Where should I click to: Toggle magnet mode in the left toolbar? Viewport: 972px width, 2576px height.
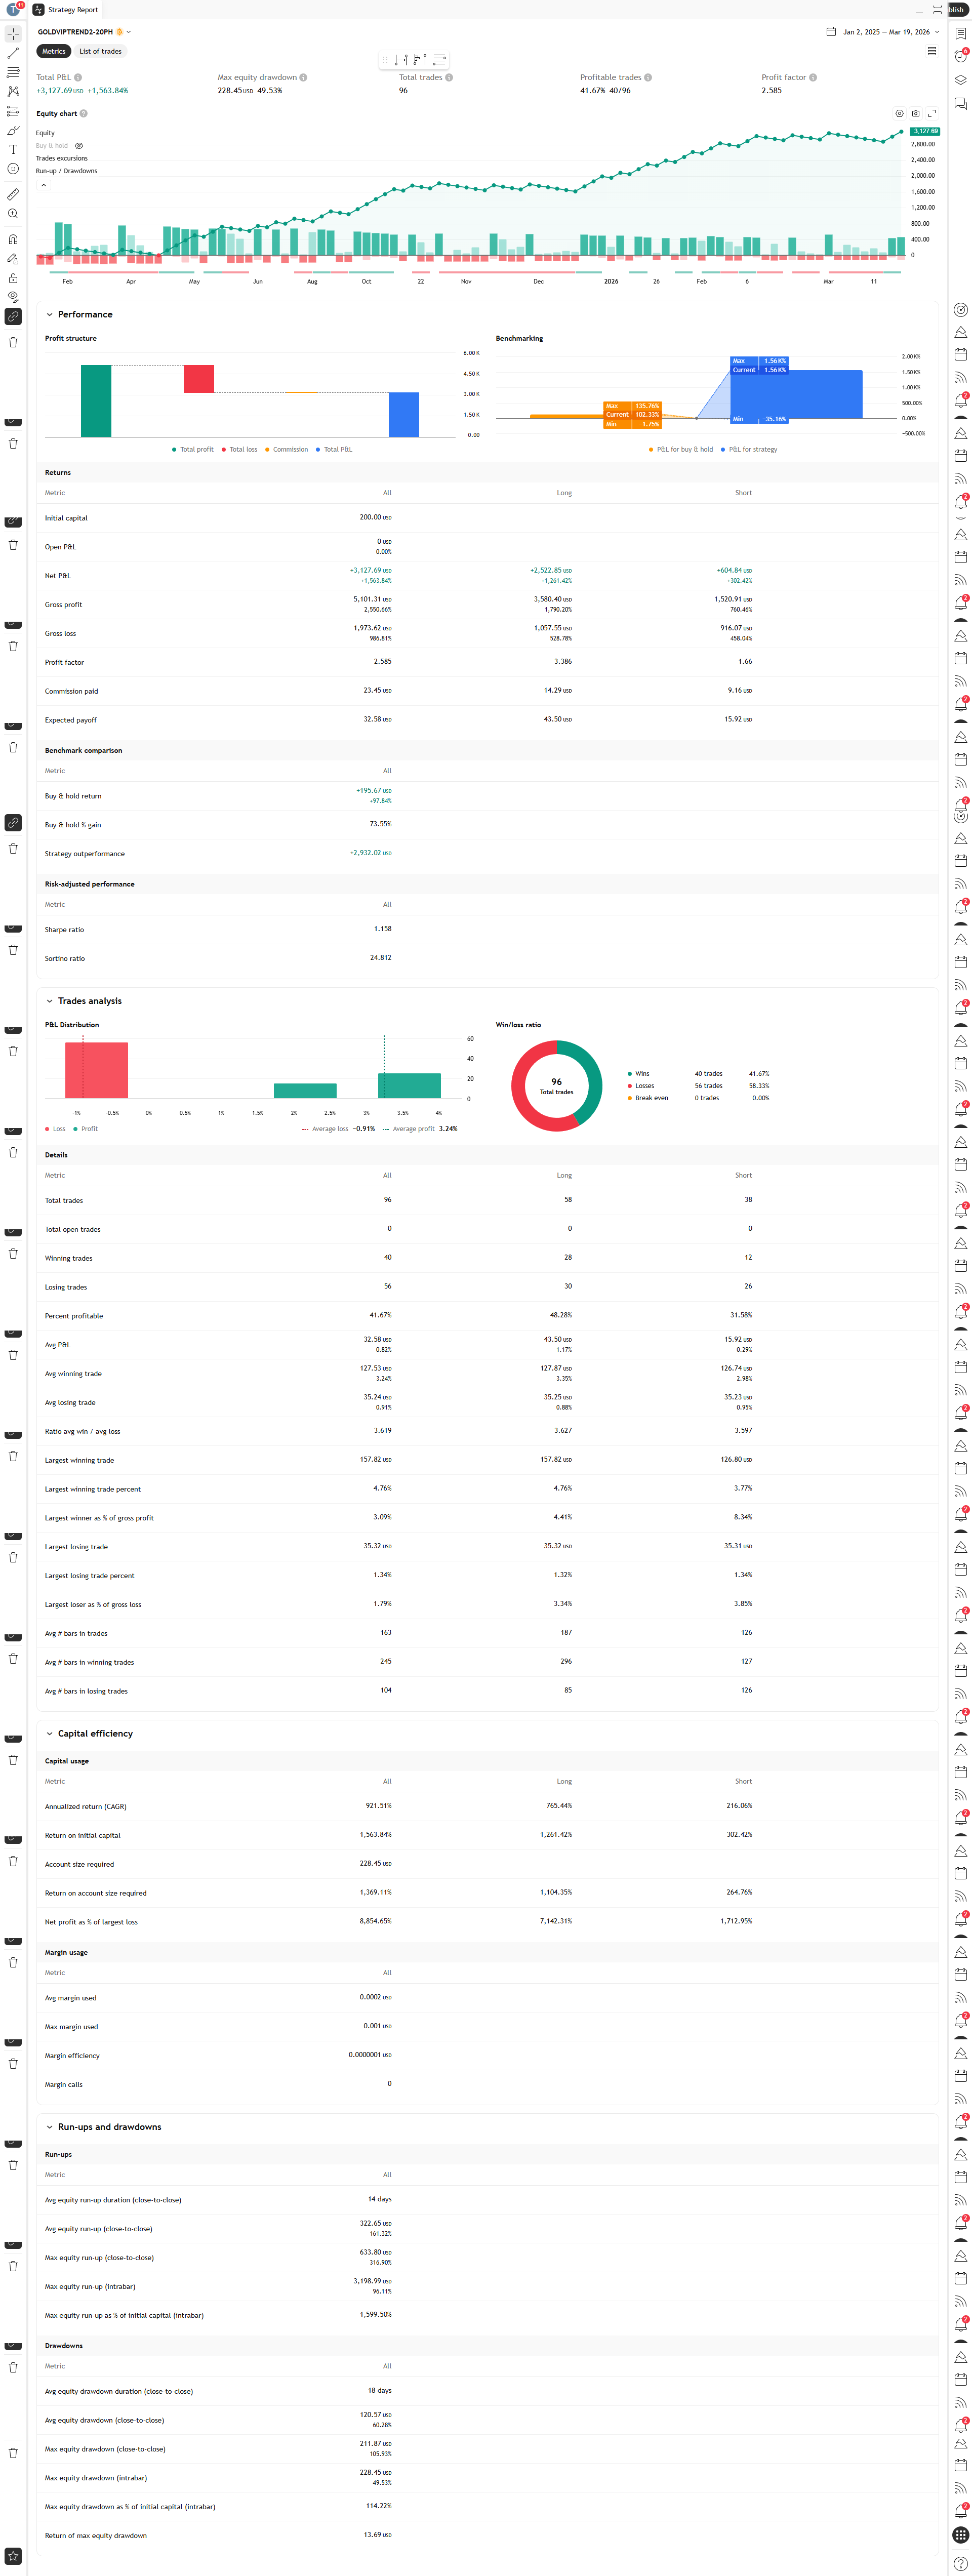13,239
